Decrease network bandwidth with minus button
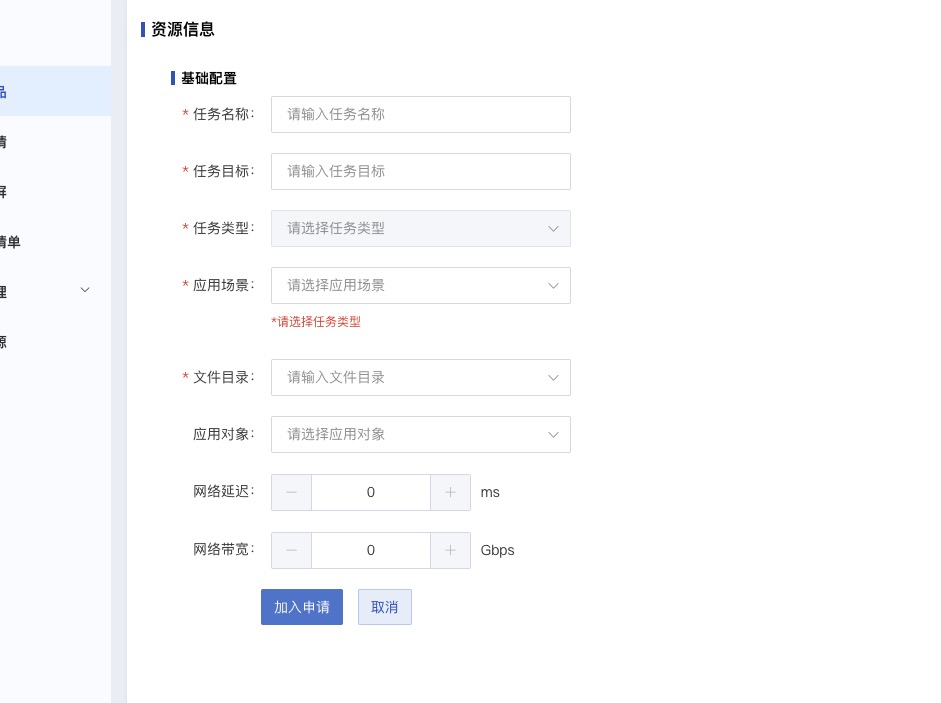The height and width of the screenshot is (703, 941). point(291,550)
